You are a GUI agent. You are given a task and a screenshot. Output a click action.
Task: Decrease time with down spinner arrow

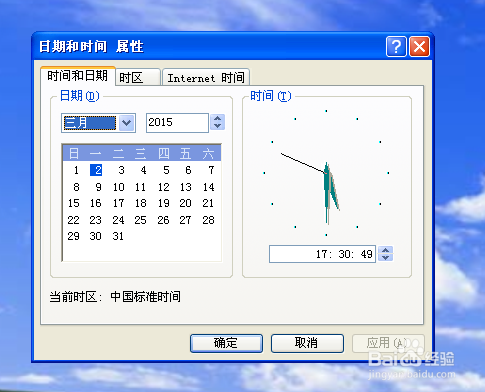tap(386, 258)
